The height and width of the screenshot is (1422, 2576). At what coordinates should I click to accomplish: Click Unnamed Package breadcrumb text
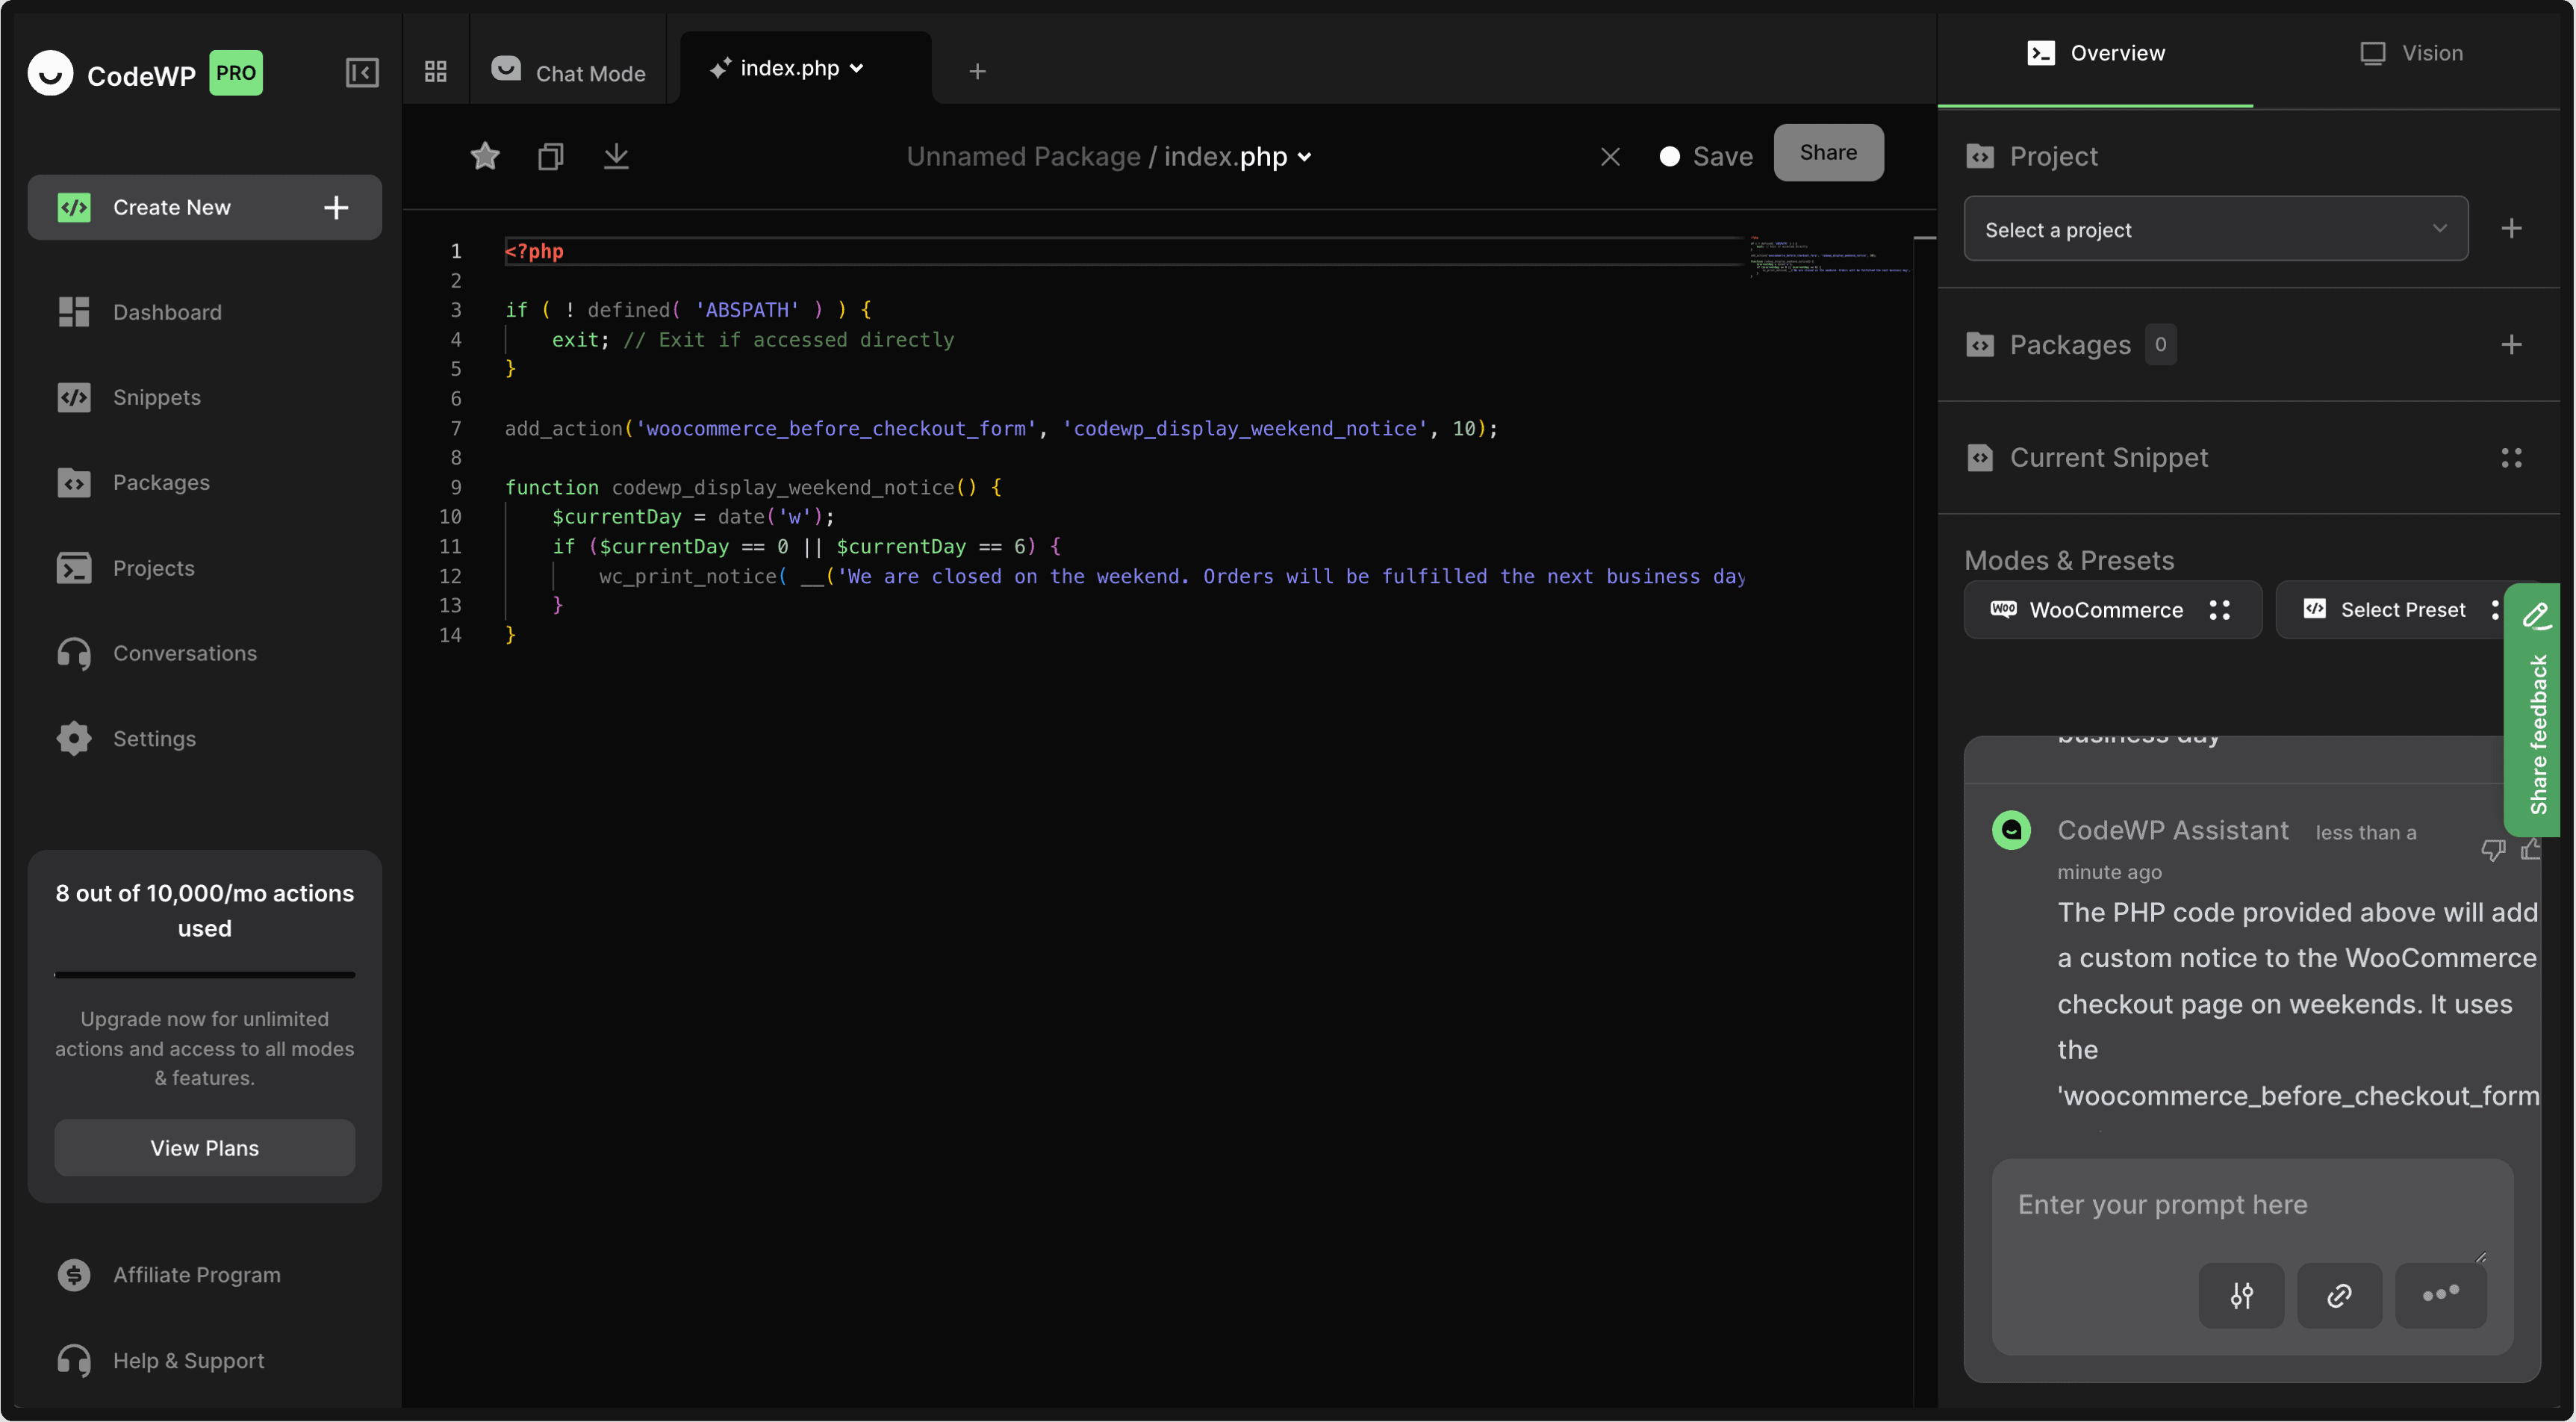coord(1023,157)
